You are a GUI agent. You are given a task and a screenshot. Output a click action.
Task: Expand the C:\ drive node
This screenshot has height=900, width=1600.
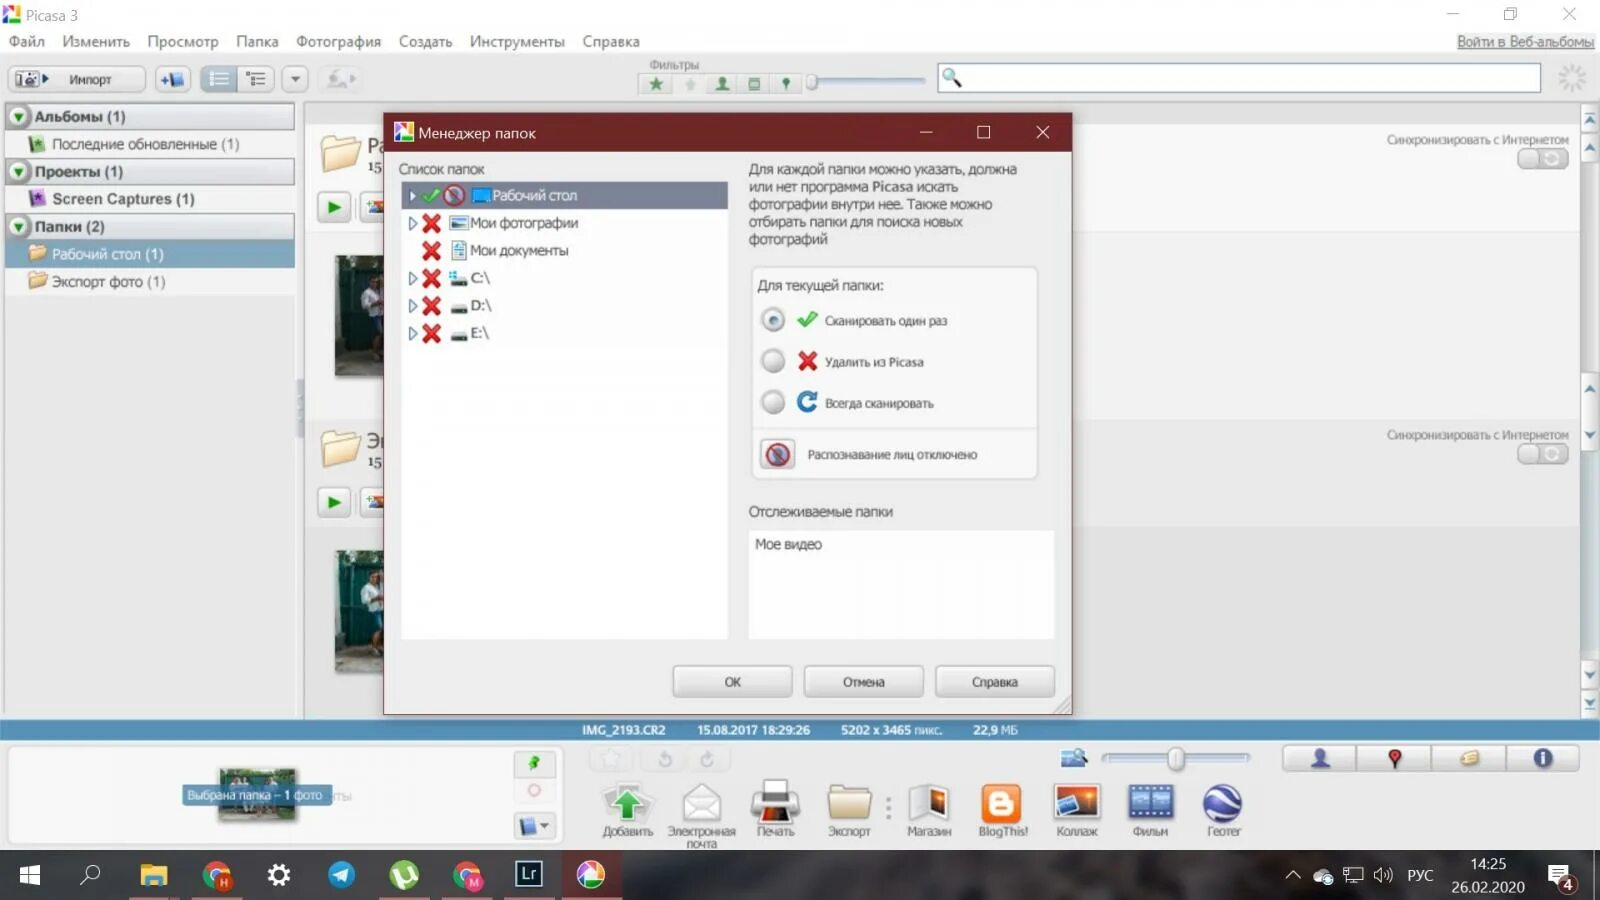click(412, 279)
